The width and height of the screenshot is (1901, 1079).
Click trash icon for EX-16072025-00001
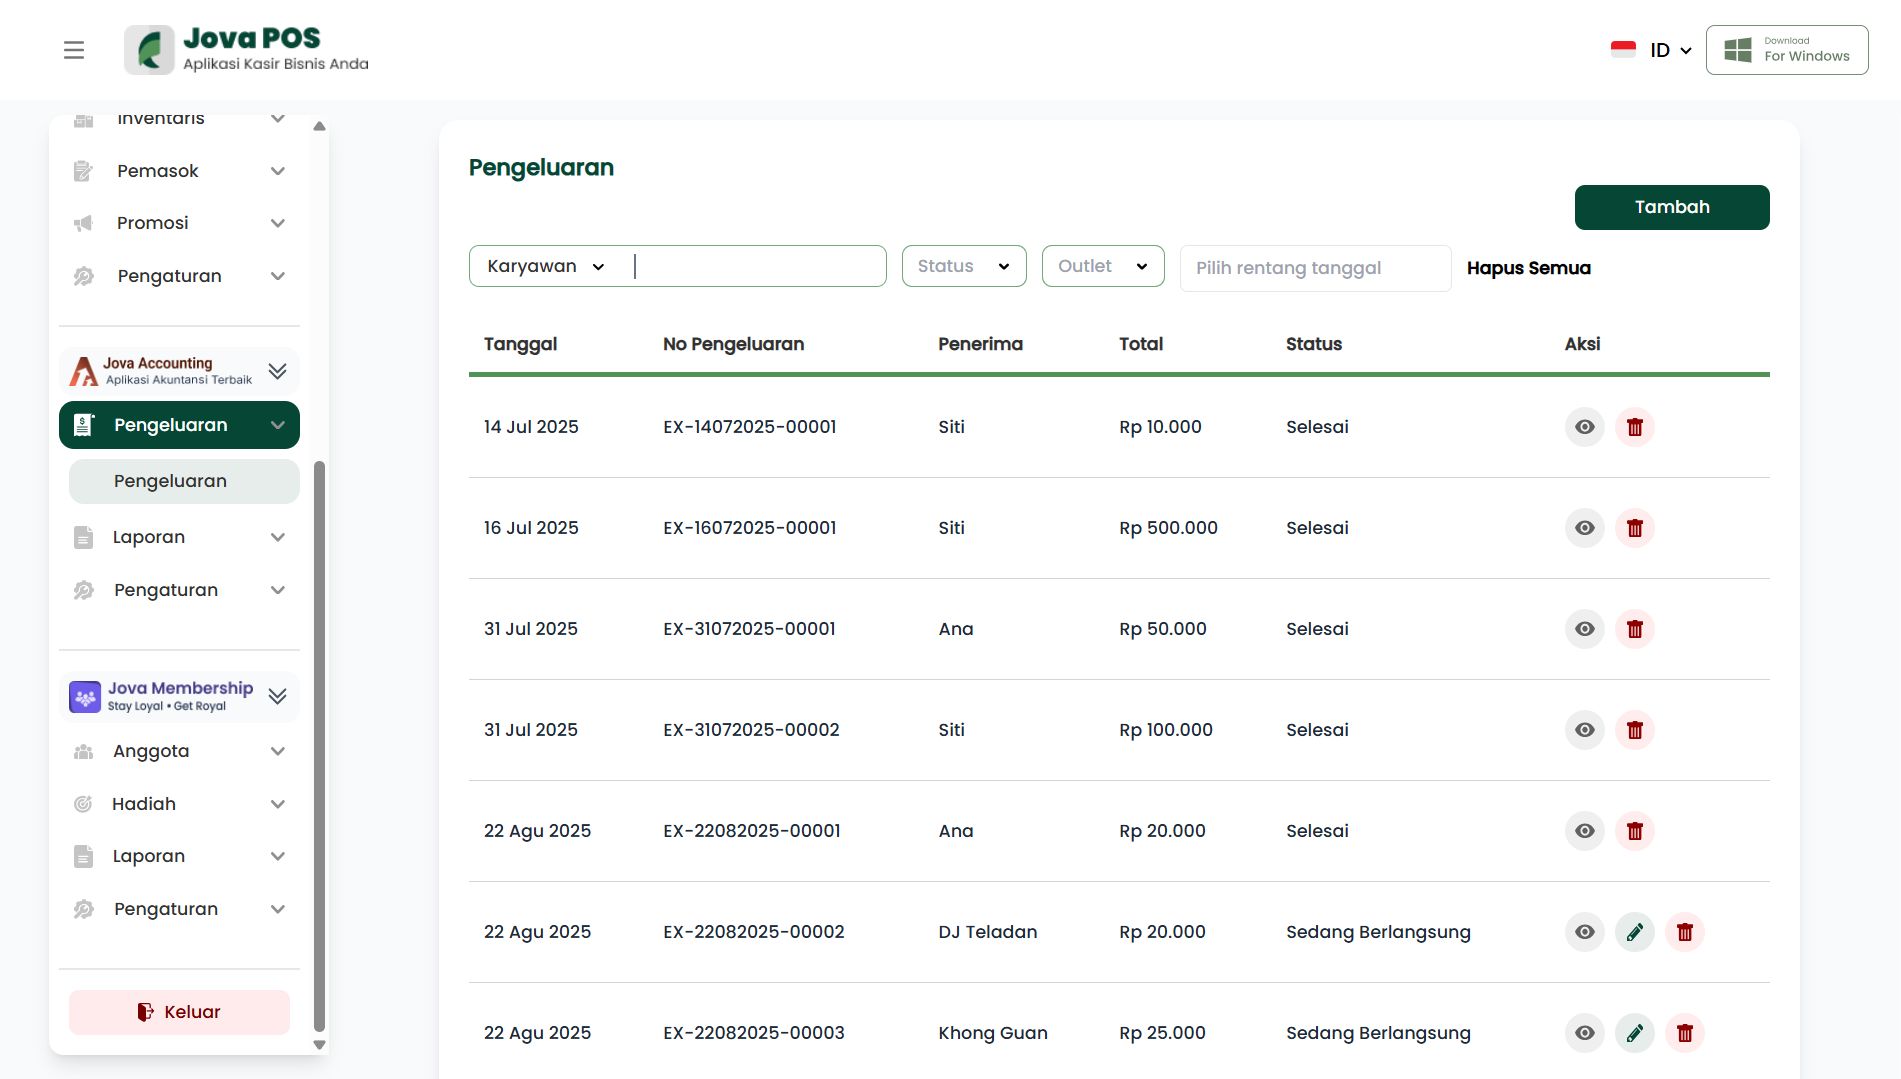point(1634,528)
